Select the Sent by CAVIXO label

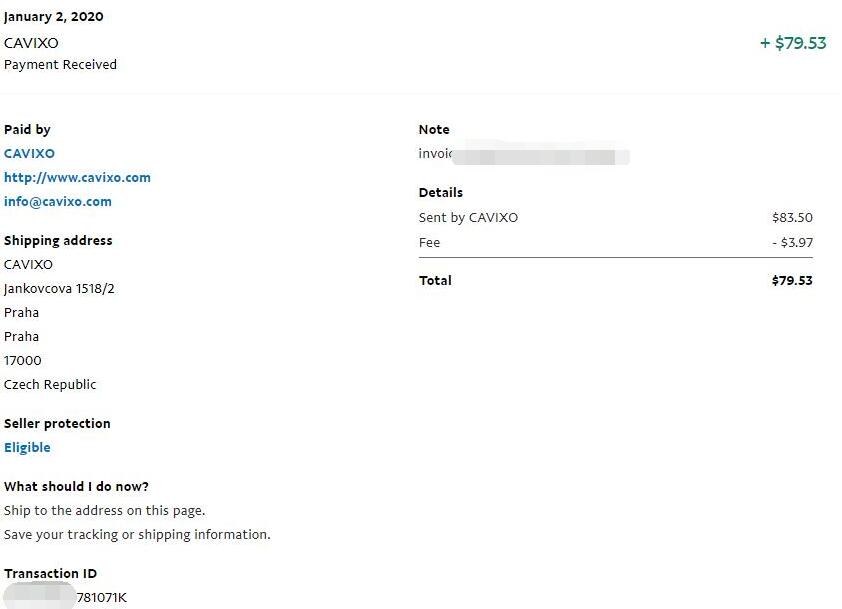click(468, 218)
